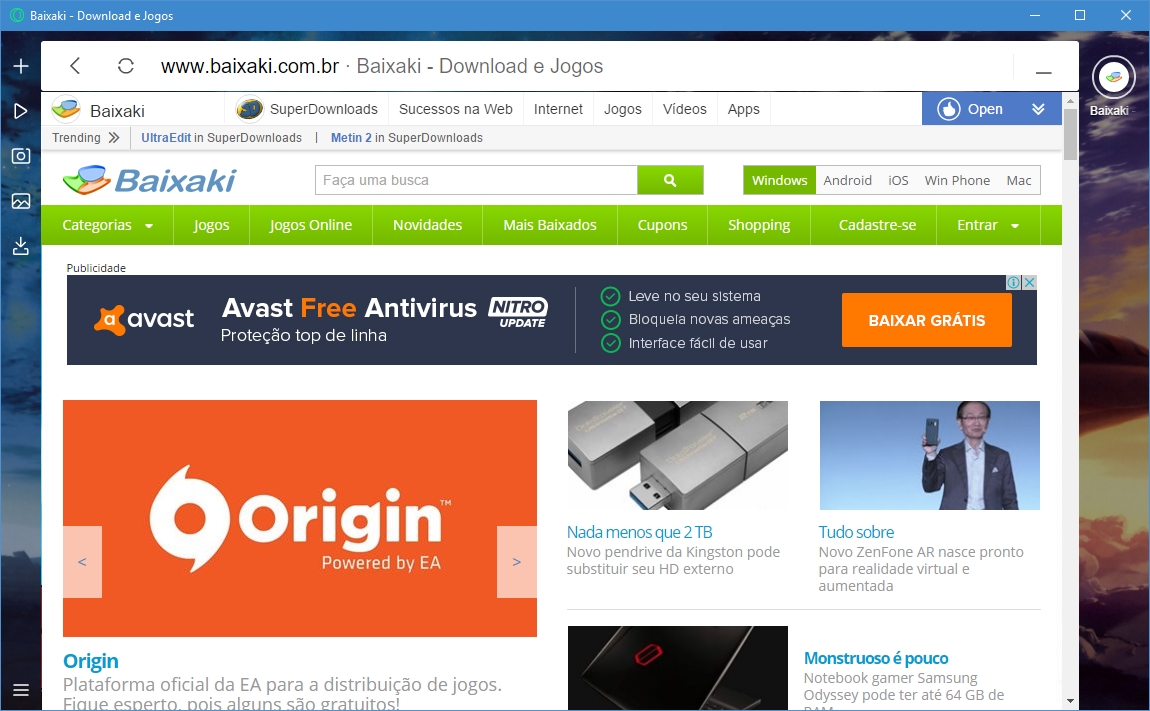
Task: Click the ad info icon
Action: pos(1014,282)
